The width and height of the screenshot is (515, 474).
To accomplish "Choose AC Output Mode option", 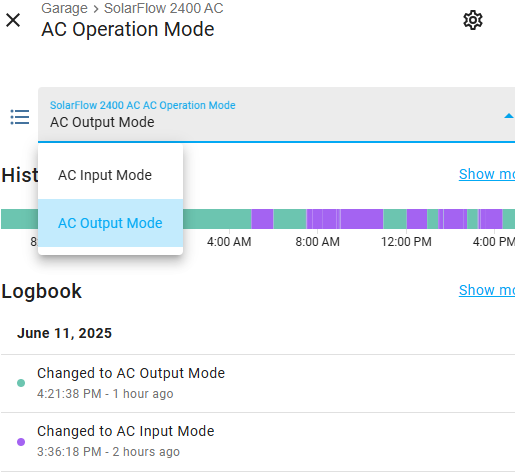I will 110,223.
